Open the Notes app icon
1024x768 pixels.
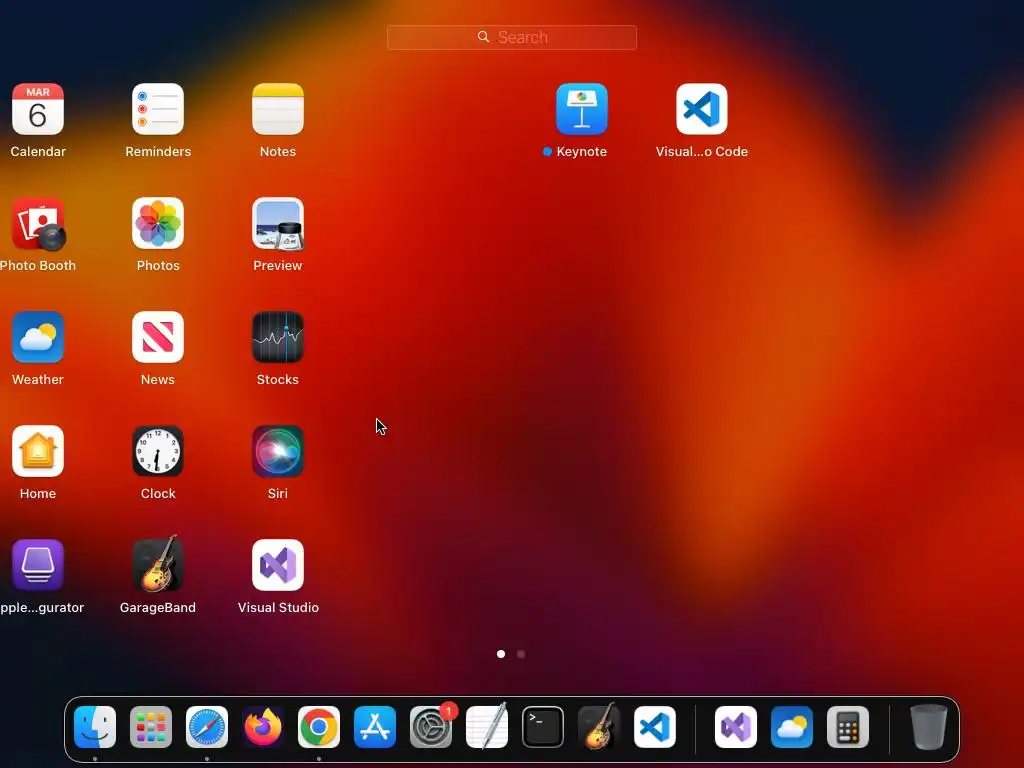(x=278, y=109)
